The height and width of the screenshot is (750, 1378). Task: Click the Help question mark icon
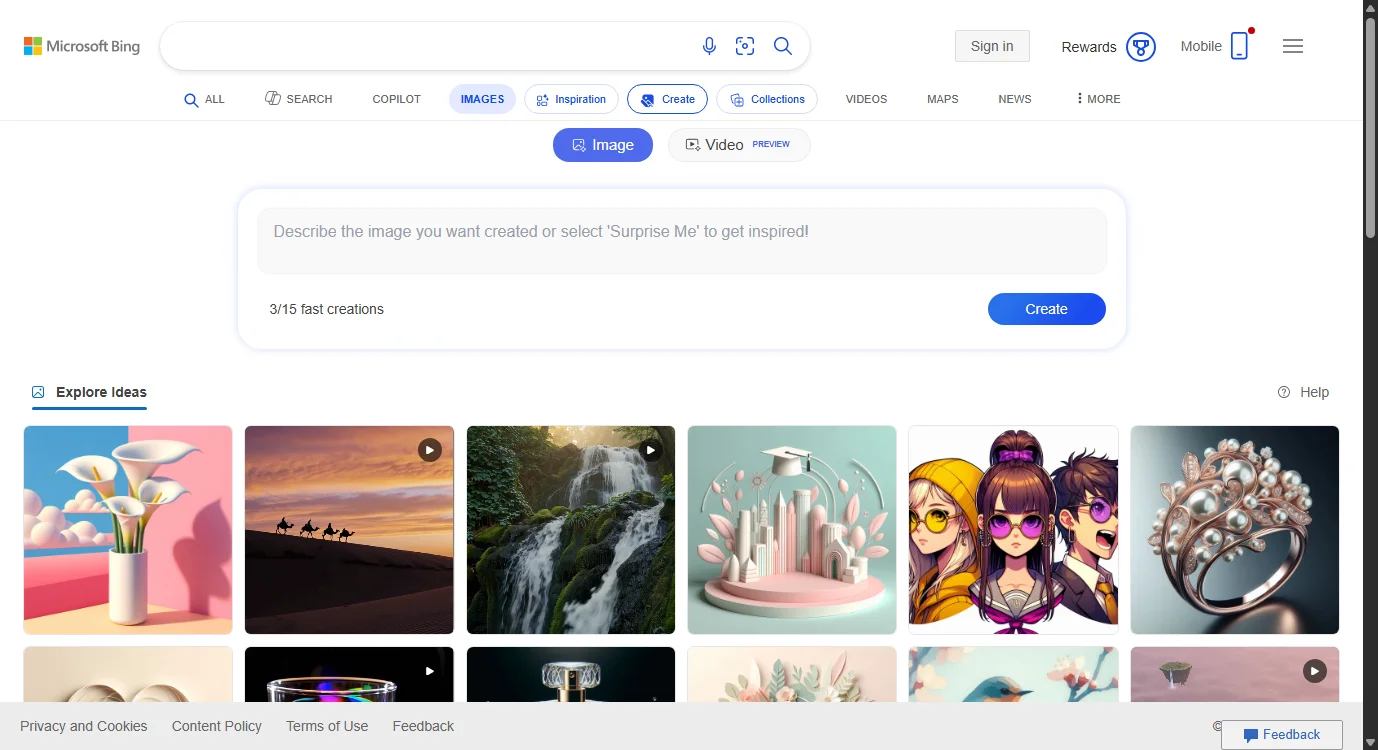pos(1283,392)
